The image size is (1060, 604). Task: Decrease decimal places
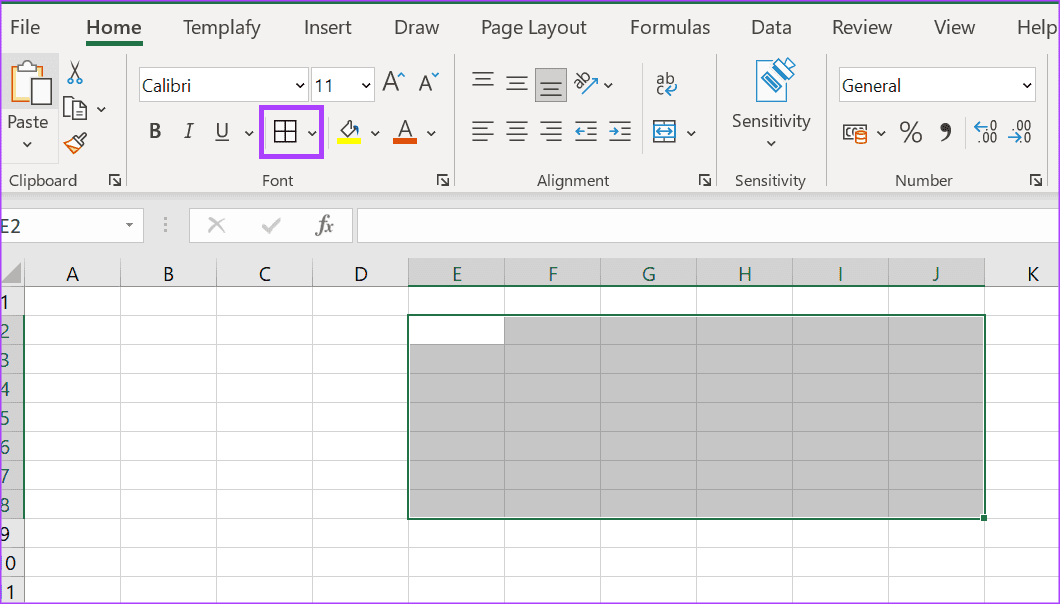(1019, 132)
